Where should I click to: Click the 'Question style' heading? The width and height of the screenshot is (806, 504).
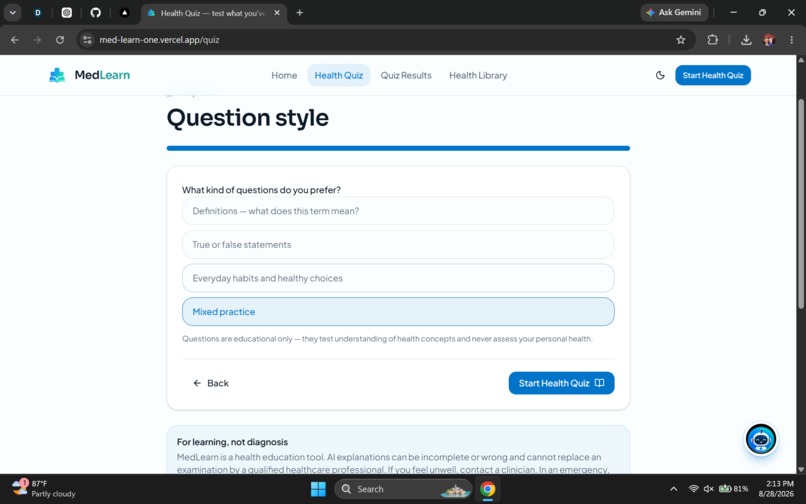click(x=247, y=118)
